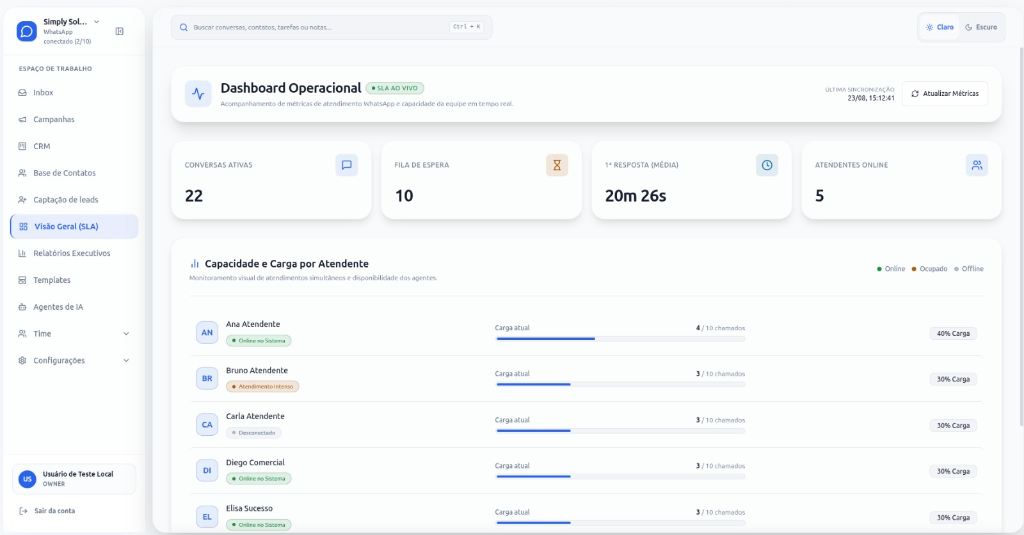Image resolution: width=1024 pixels, height=535 pixels.
Task: Click the CRM icon in sidebar
Action: 22,146
